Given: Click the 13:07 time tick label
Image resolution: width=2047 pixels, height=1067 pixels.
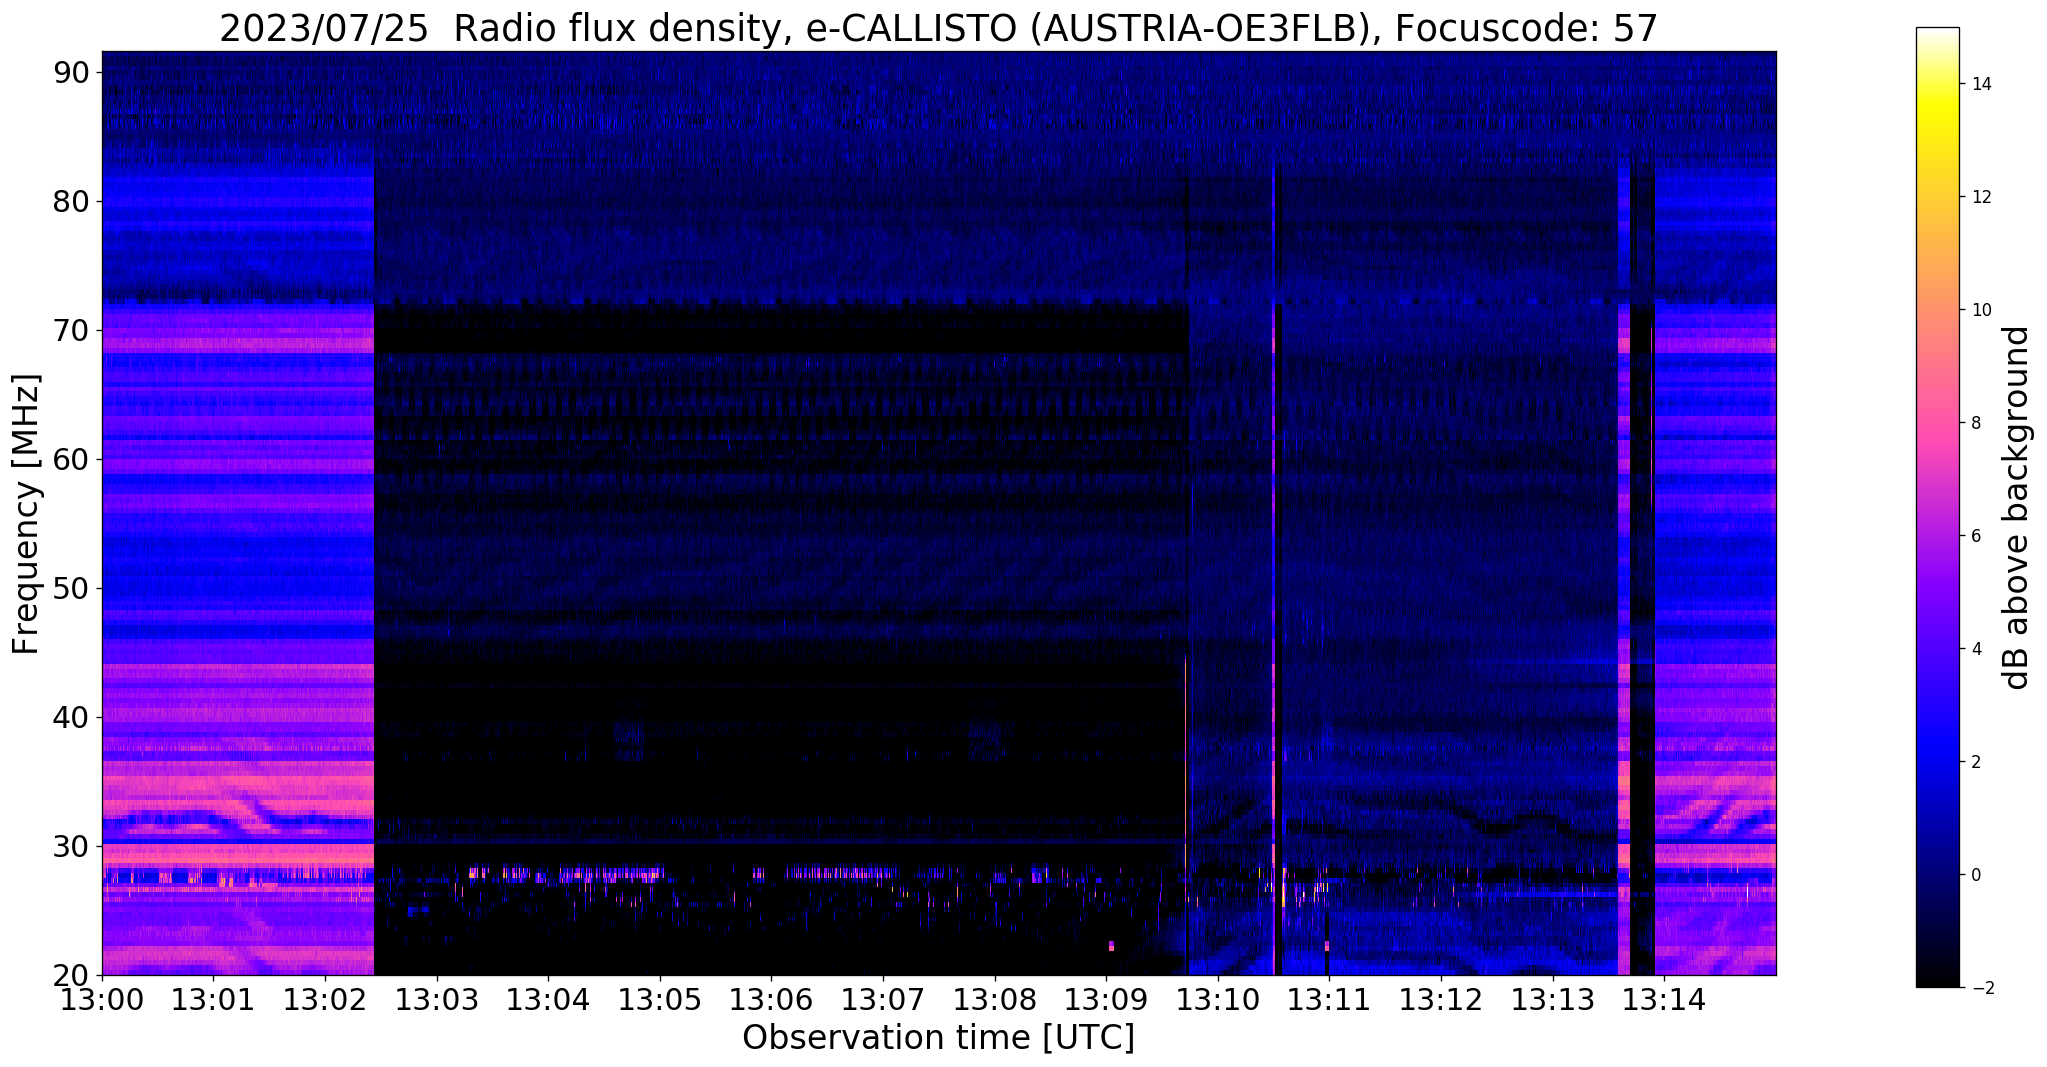Looking at the screenshot, I should point(883,999).
